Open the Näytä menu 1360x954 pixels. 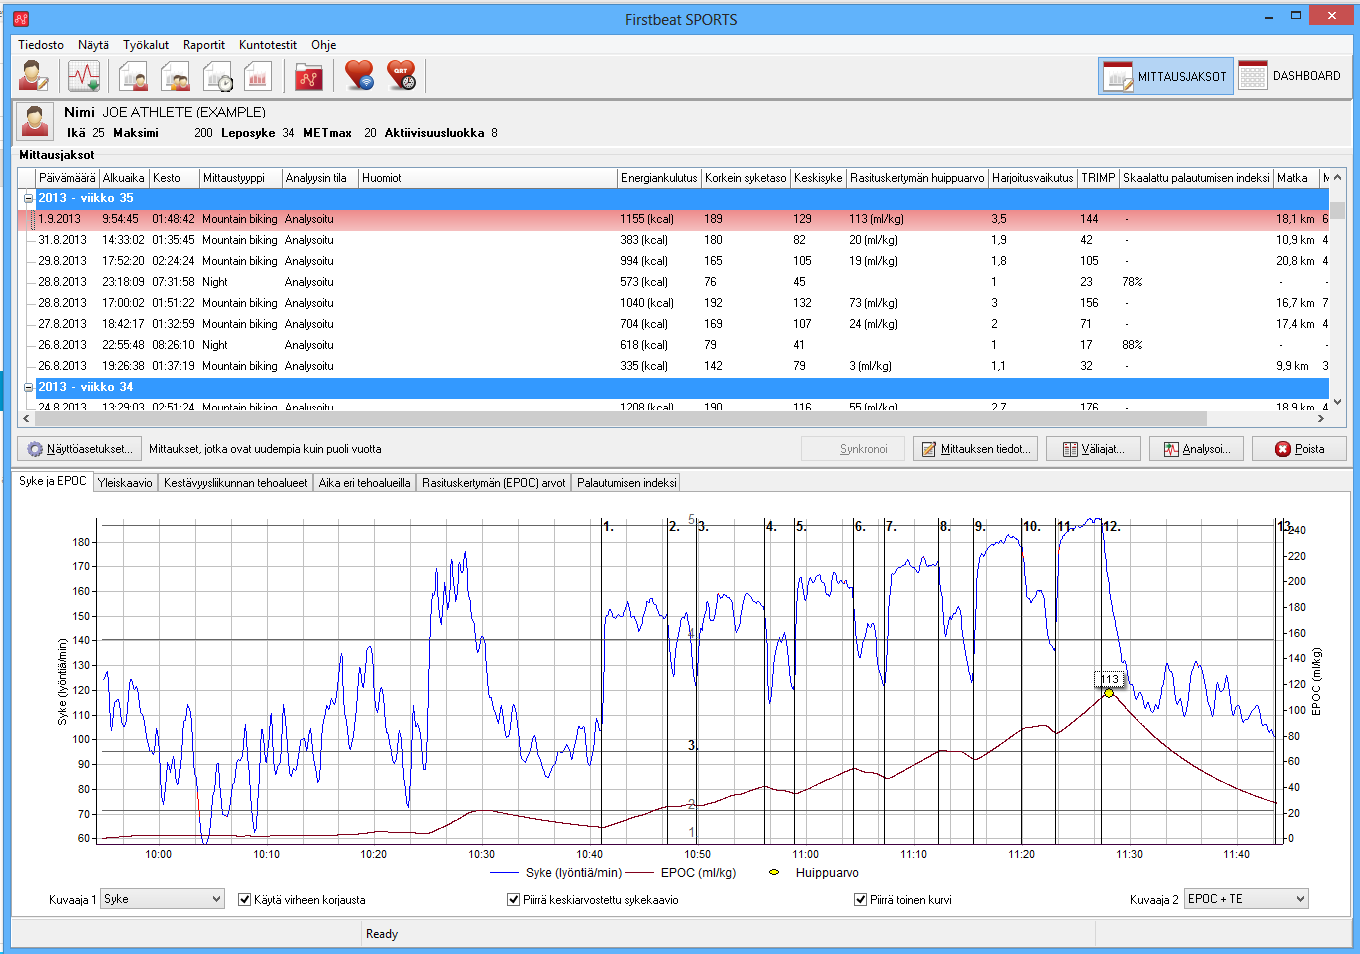(94, 45)
